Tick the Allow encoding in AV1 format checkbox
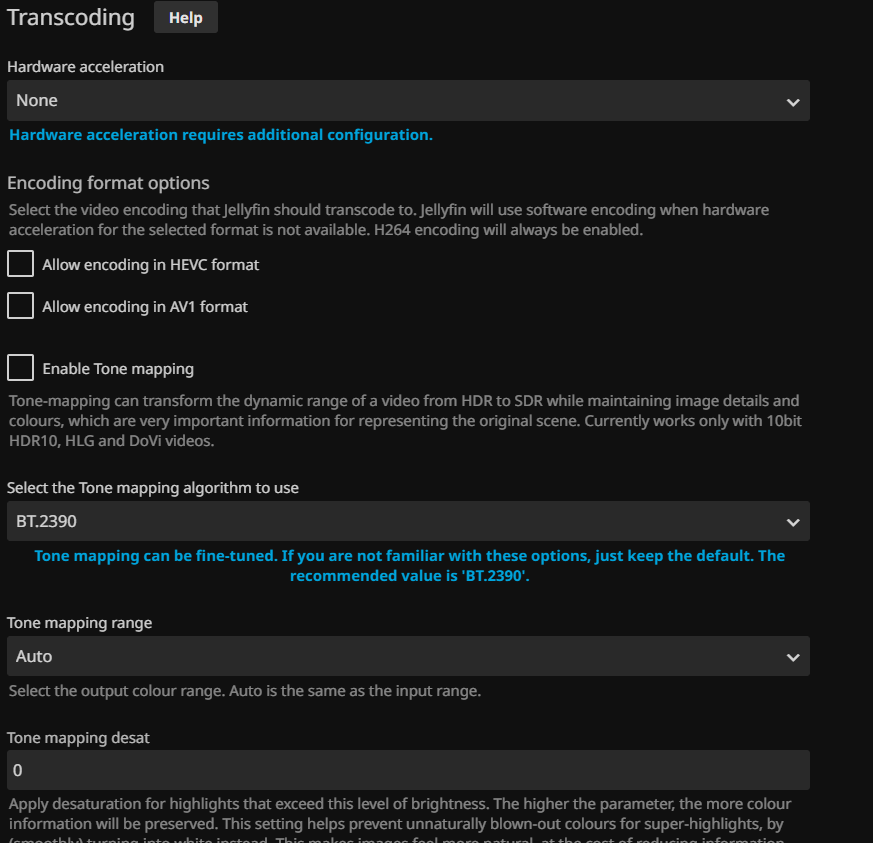 coord(21,306)
